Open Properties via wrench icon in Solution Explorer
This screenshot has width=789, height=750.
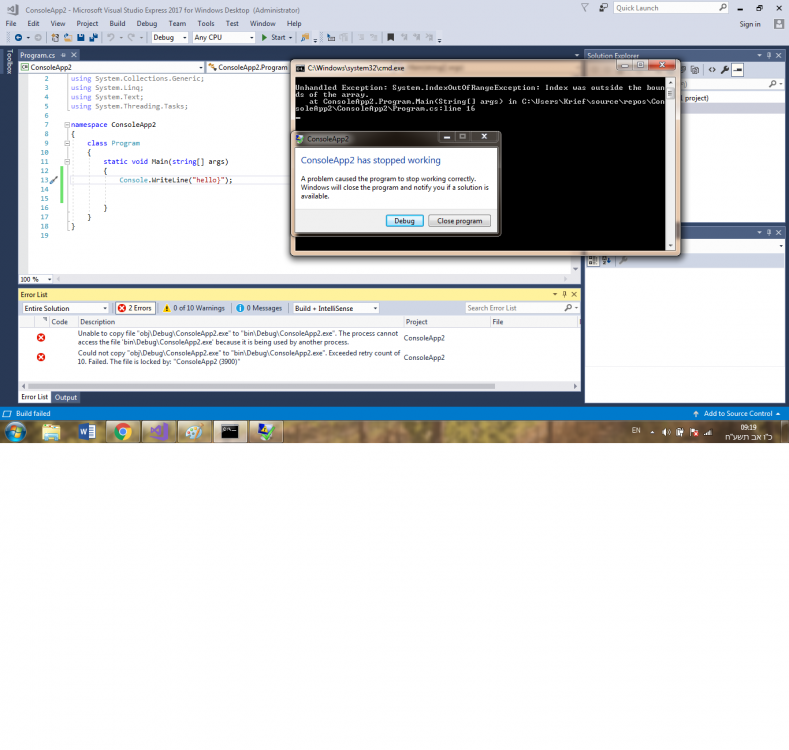726,70
